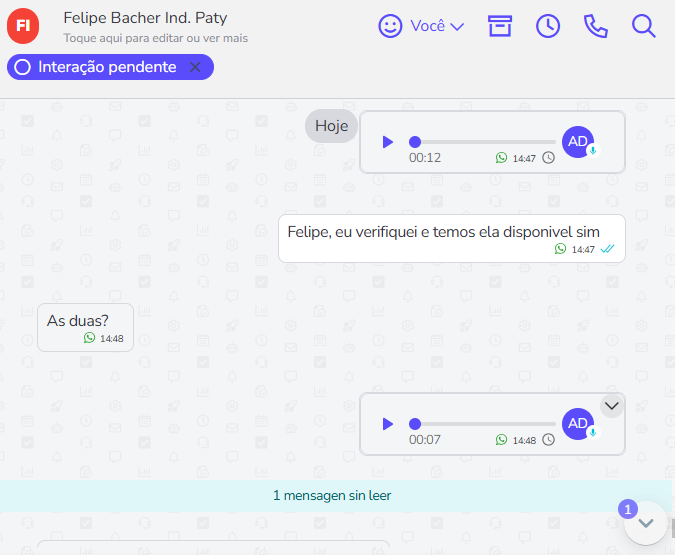
Task: Click the 1 mensagen sin leer banner
Action: (x=332, y=495)
